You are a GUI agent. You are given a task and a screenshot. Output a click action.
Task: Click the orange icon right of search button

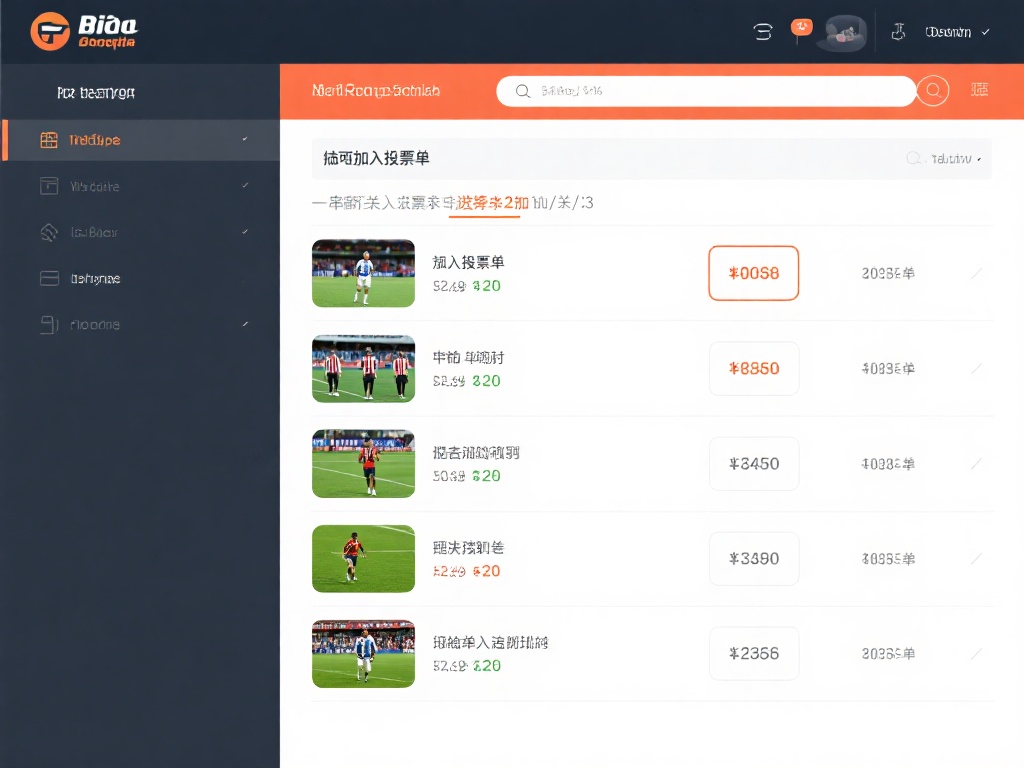(979, 90)
